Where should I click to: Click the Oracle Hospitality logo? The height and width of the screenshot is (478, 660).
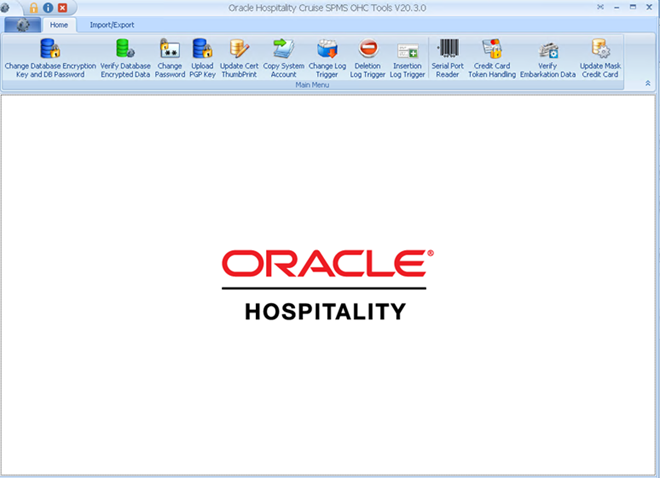pyautogui.click(x=327, y=285)
